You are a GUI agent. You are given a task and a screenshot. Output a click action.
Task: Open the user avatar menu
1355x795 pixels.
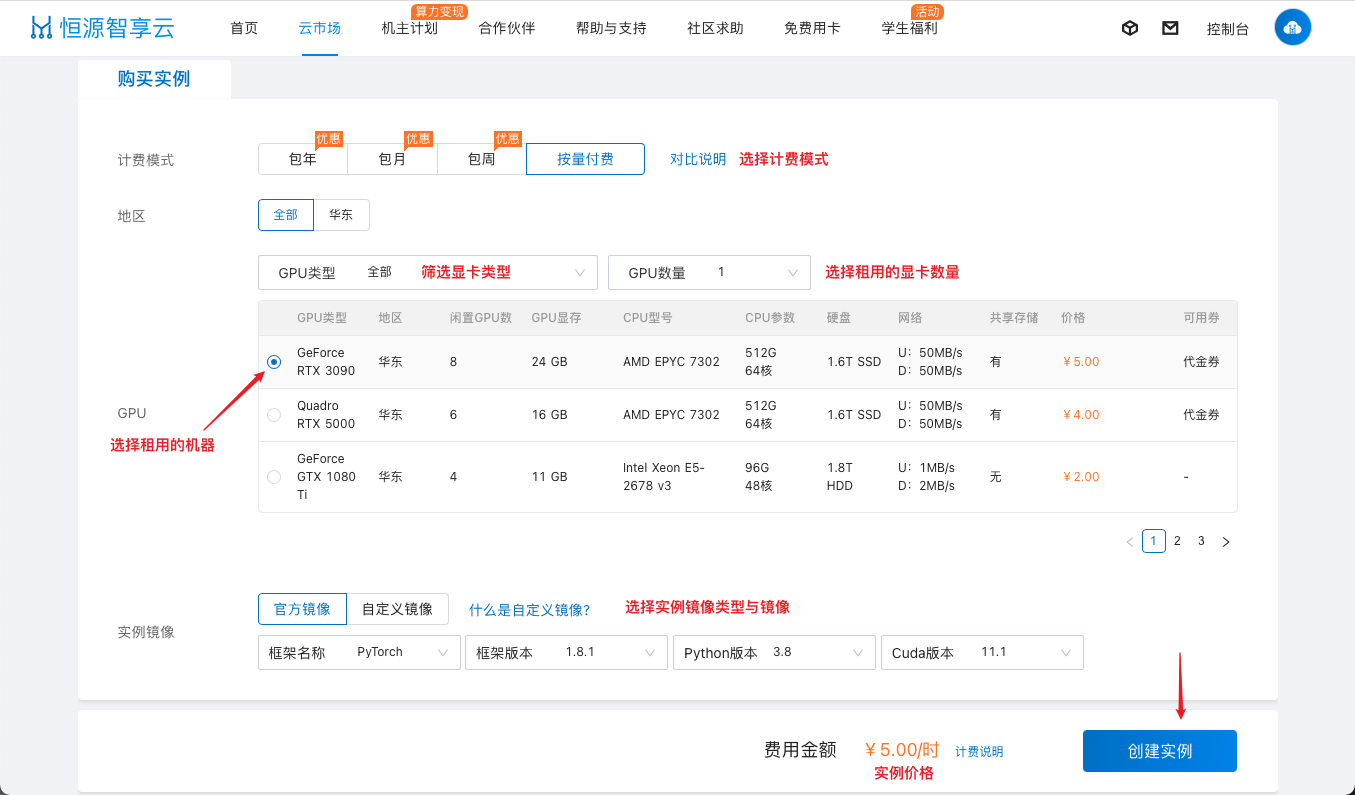pos(1293,28)
